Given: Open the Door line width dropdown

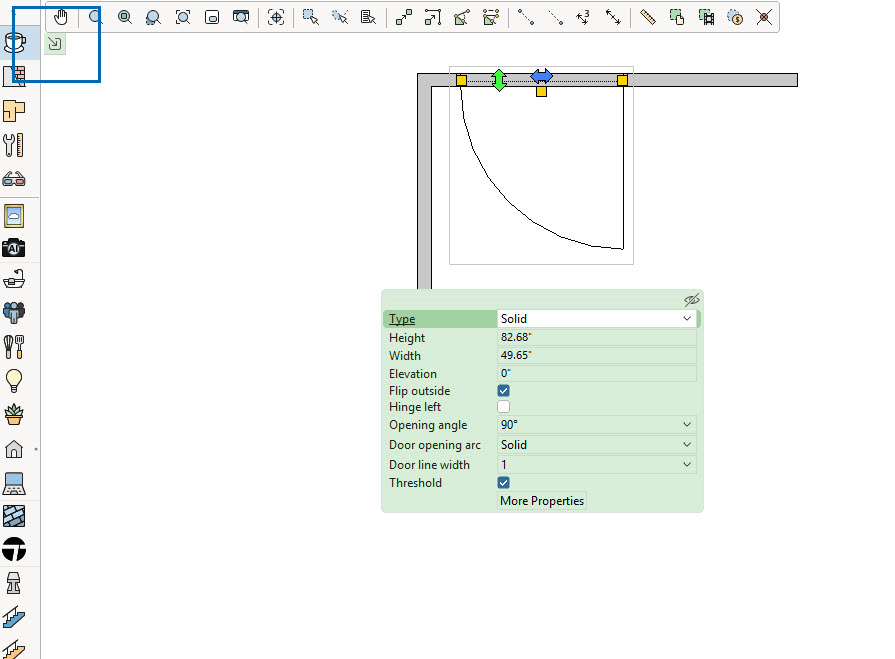Looking at the screenshot, I should [596, 464].
